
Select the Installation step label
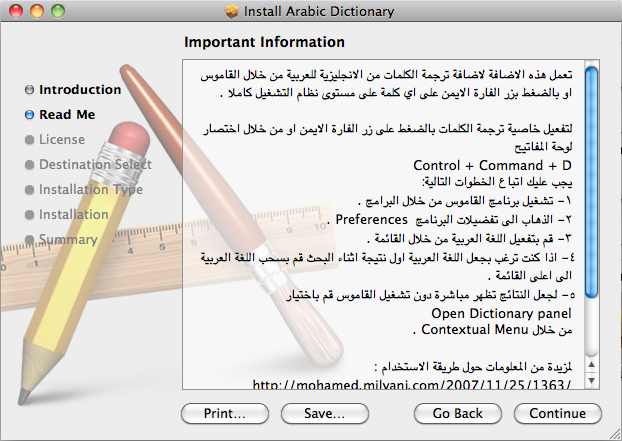point(73,214)
